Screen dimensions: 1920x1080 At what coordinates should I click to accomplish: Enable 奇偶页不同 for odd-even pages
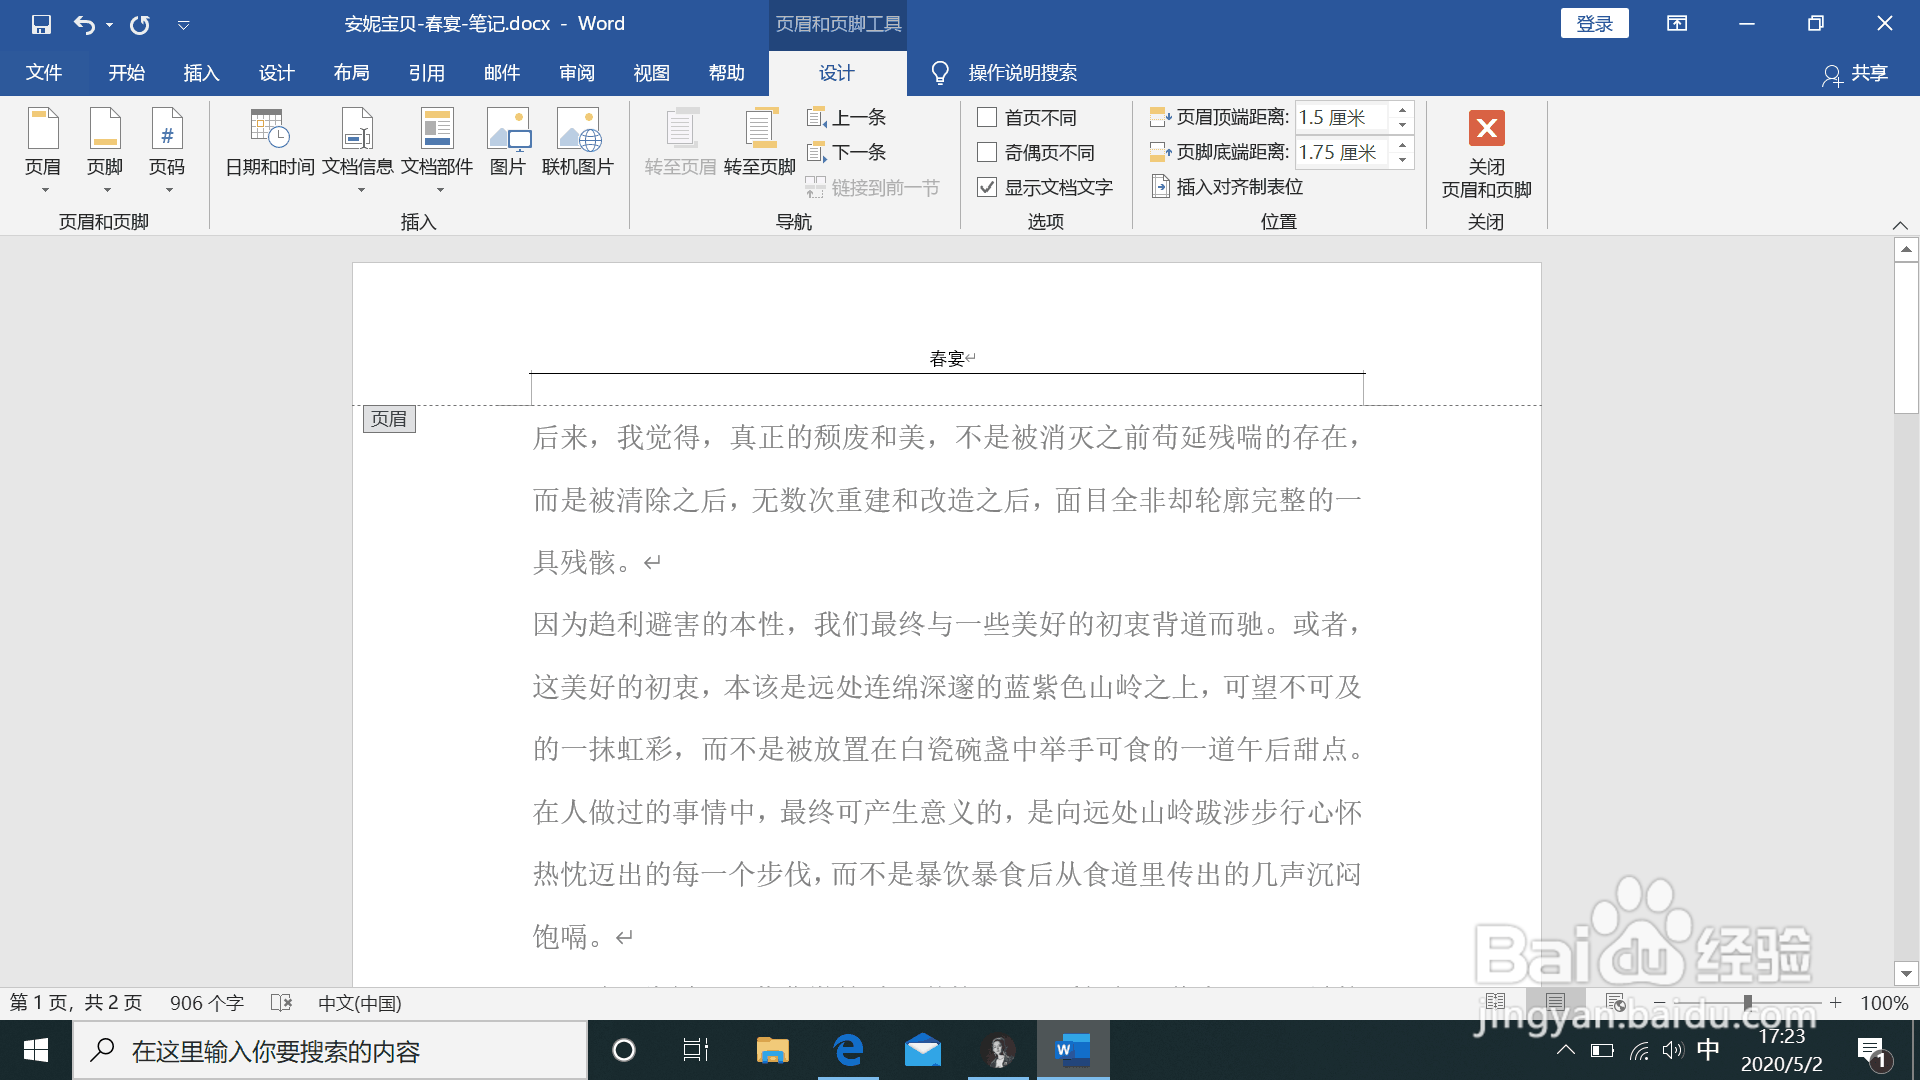[x=986, y=152]
